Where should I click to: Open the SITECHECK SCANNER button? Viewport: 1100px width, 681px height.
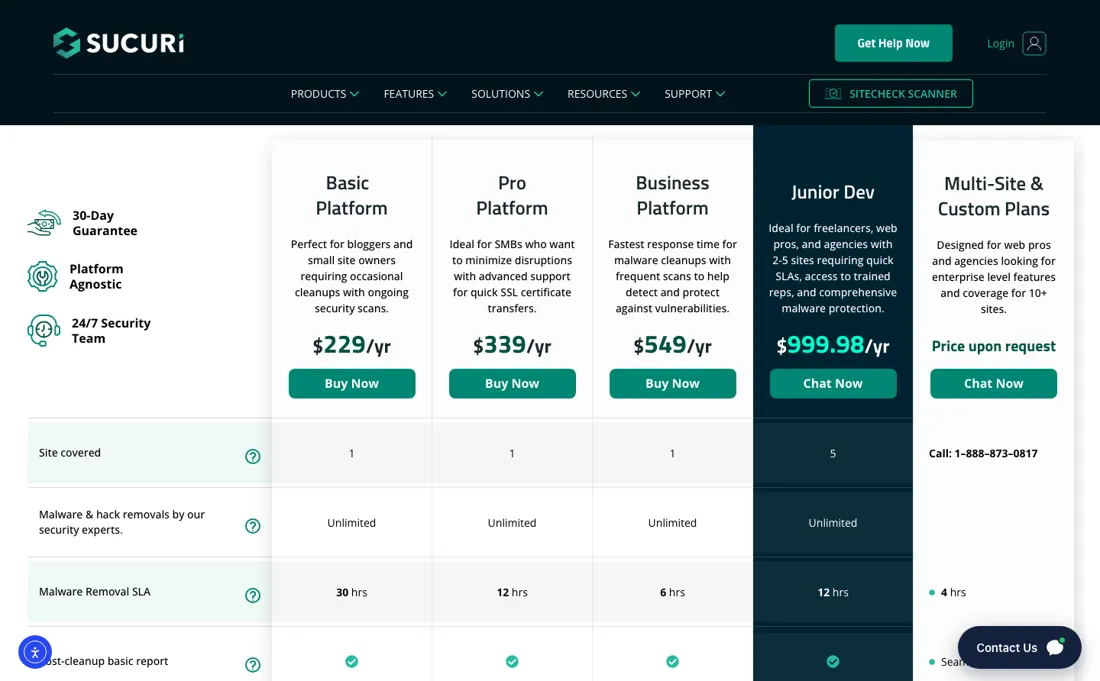(890, 93)
